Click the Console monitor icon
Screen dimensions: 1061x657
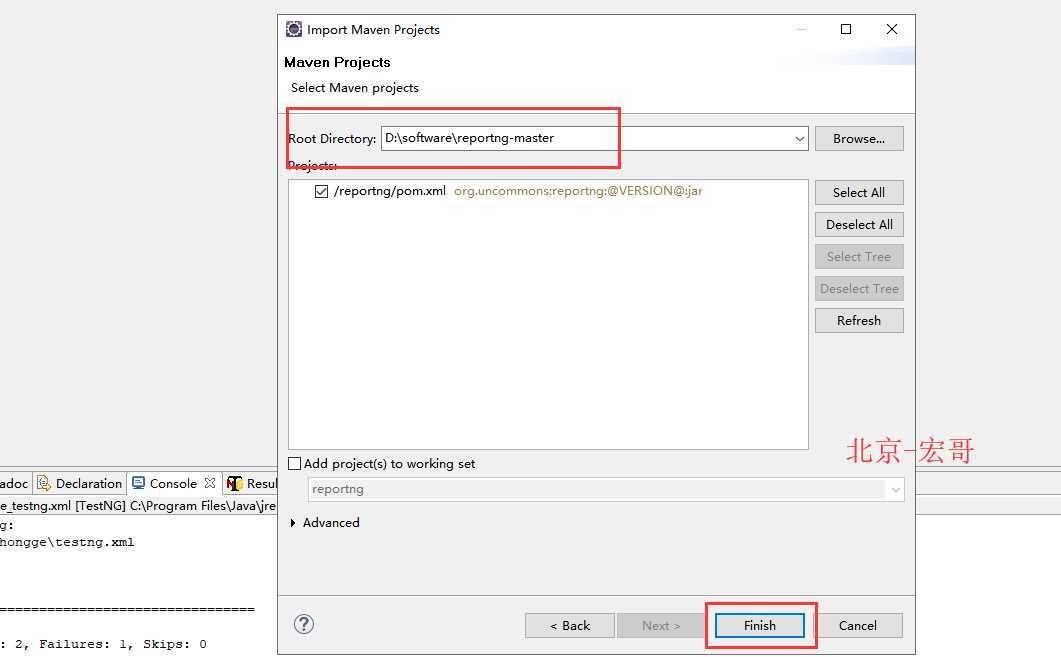coord(139,483)
